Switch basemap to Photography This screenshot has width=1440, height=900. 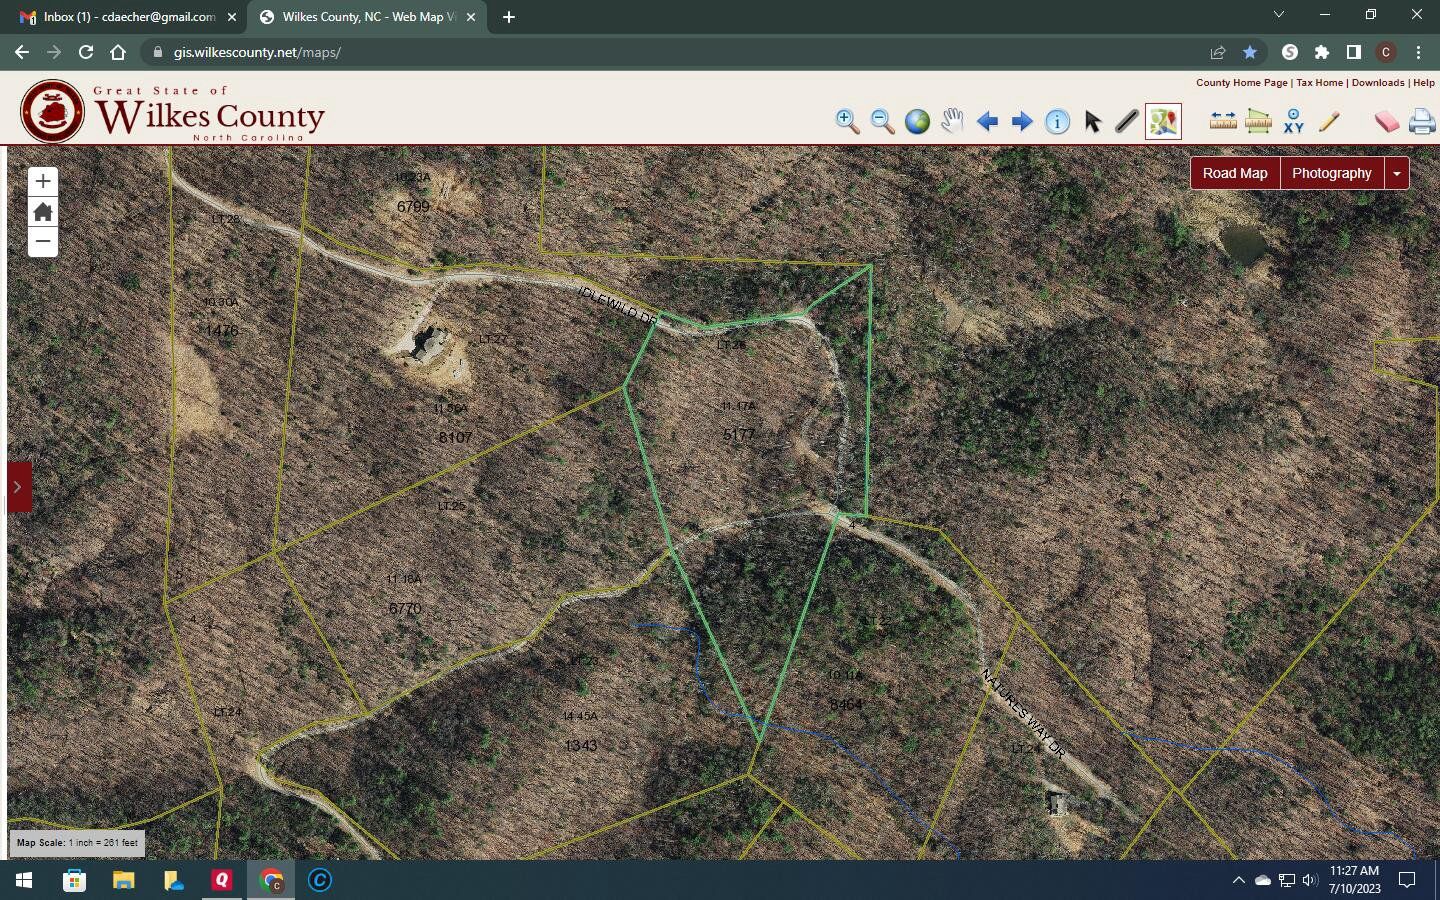coord(1331,173)
